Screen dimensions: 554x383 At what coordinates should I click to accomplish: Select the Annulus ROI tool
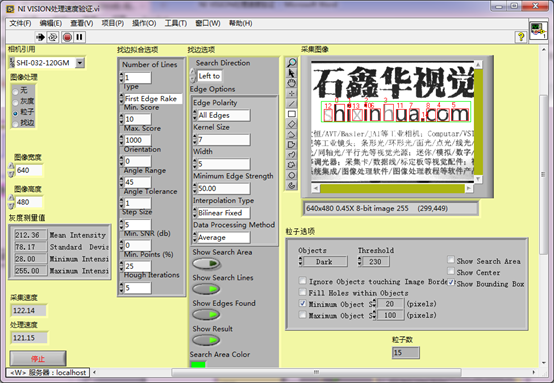pos(291,185)
